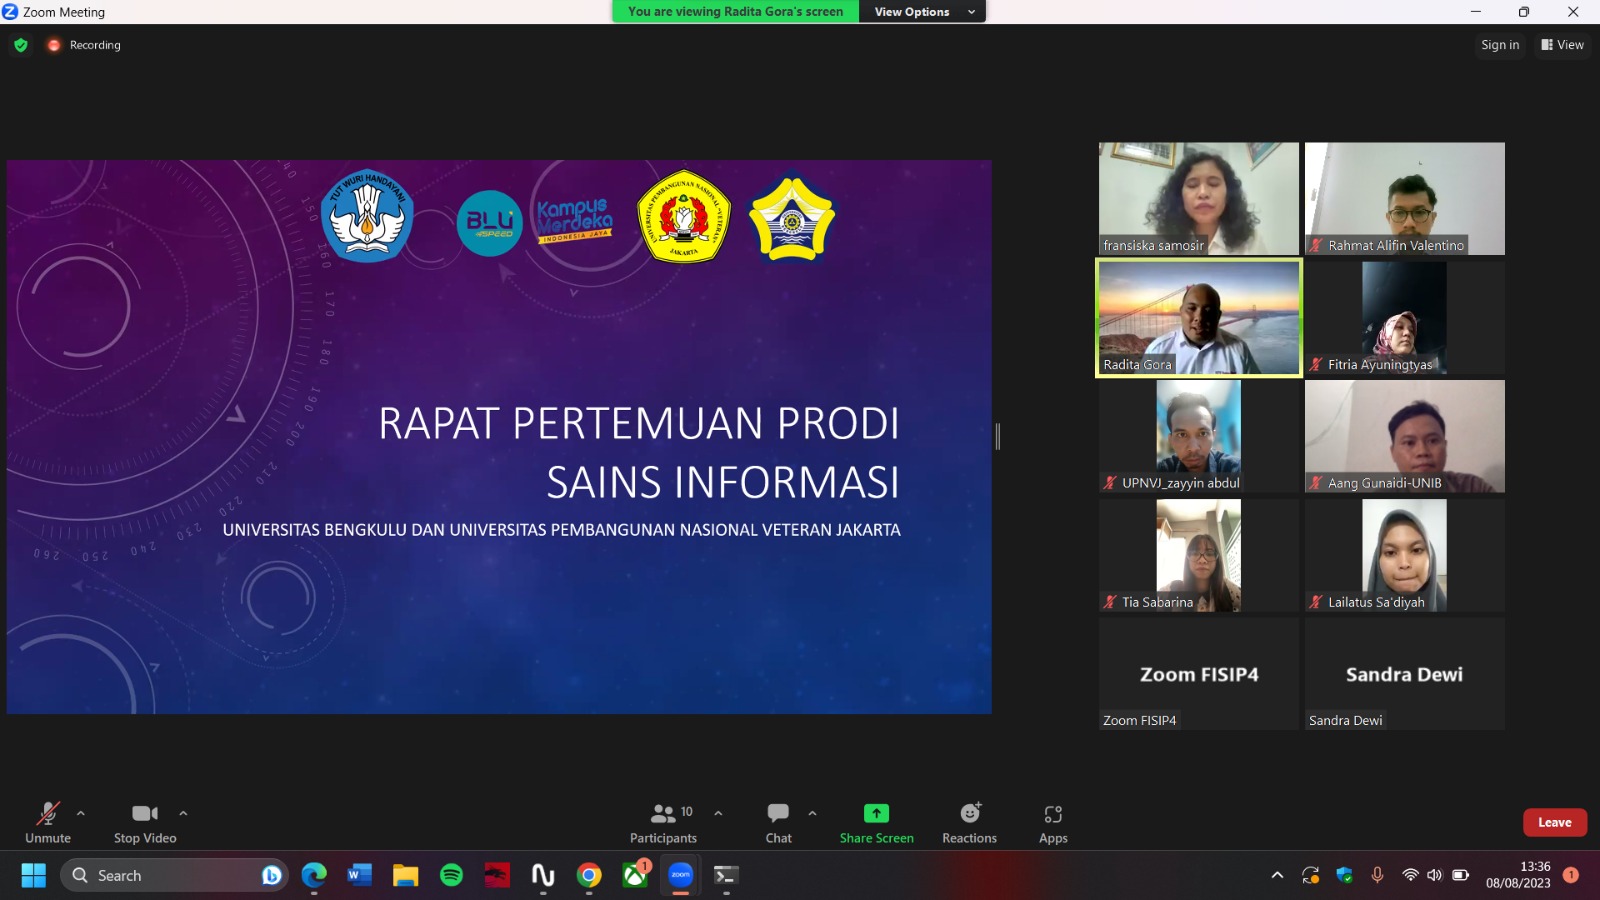Expand the arrow beside Participants
Screen dimensions: 1600x900
(718, 813)
